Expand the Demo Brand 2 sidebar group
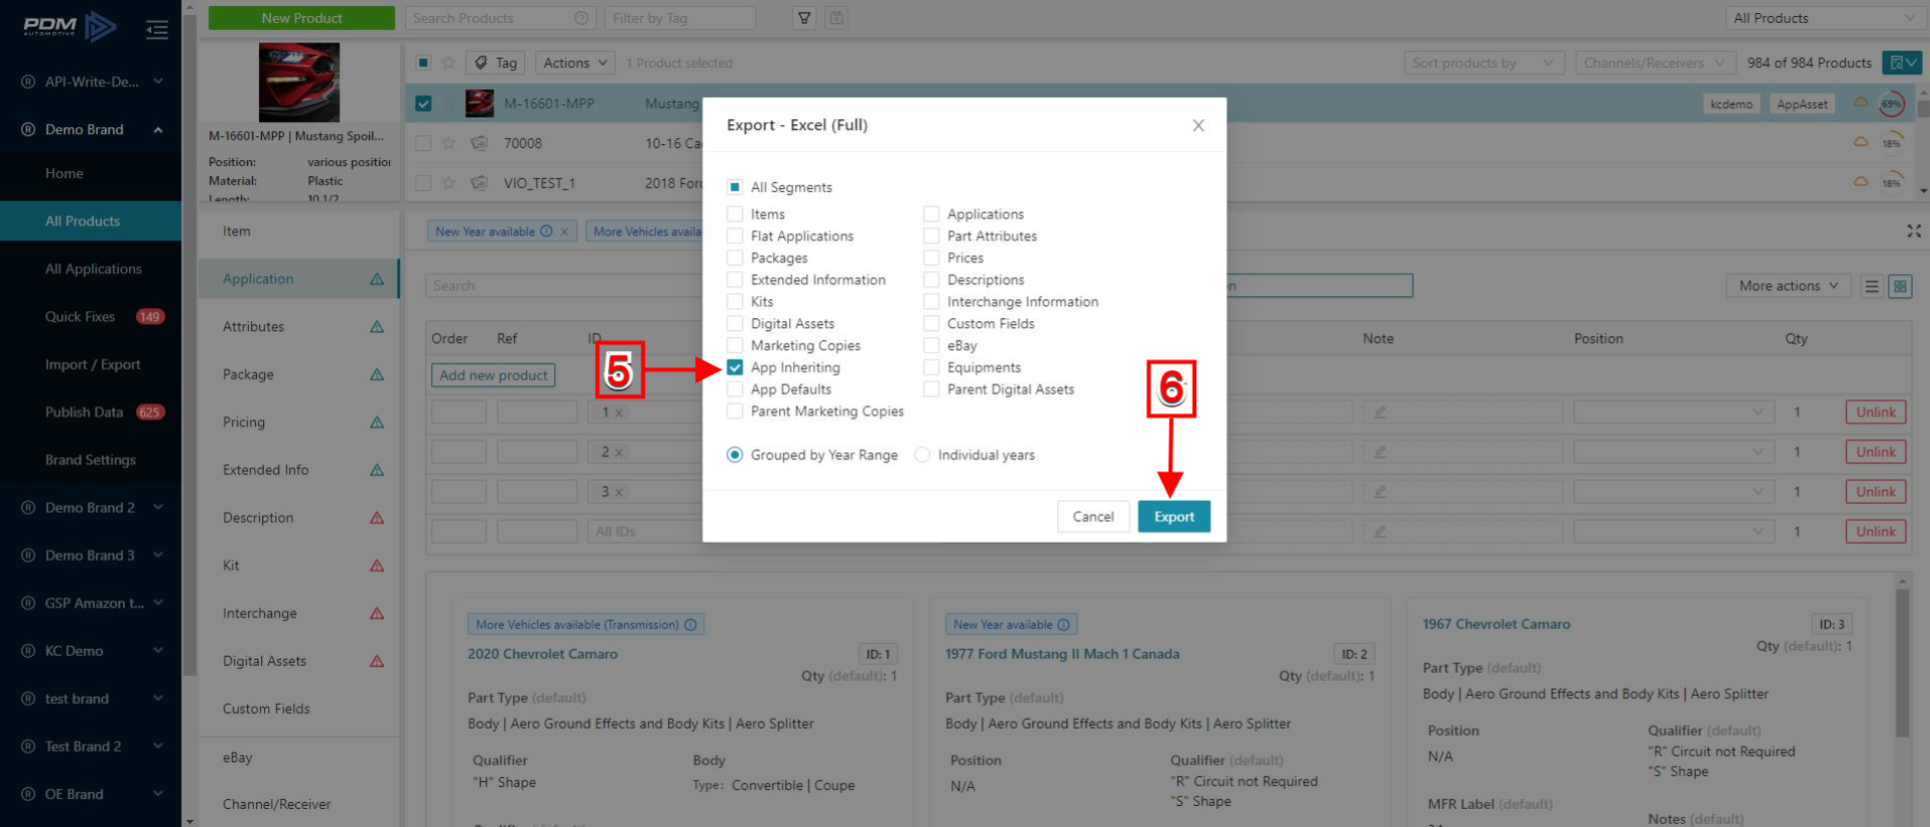 158,508
